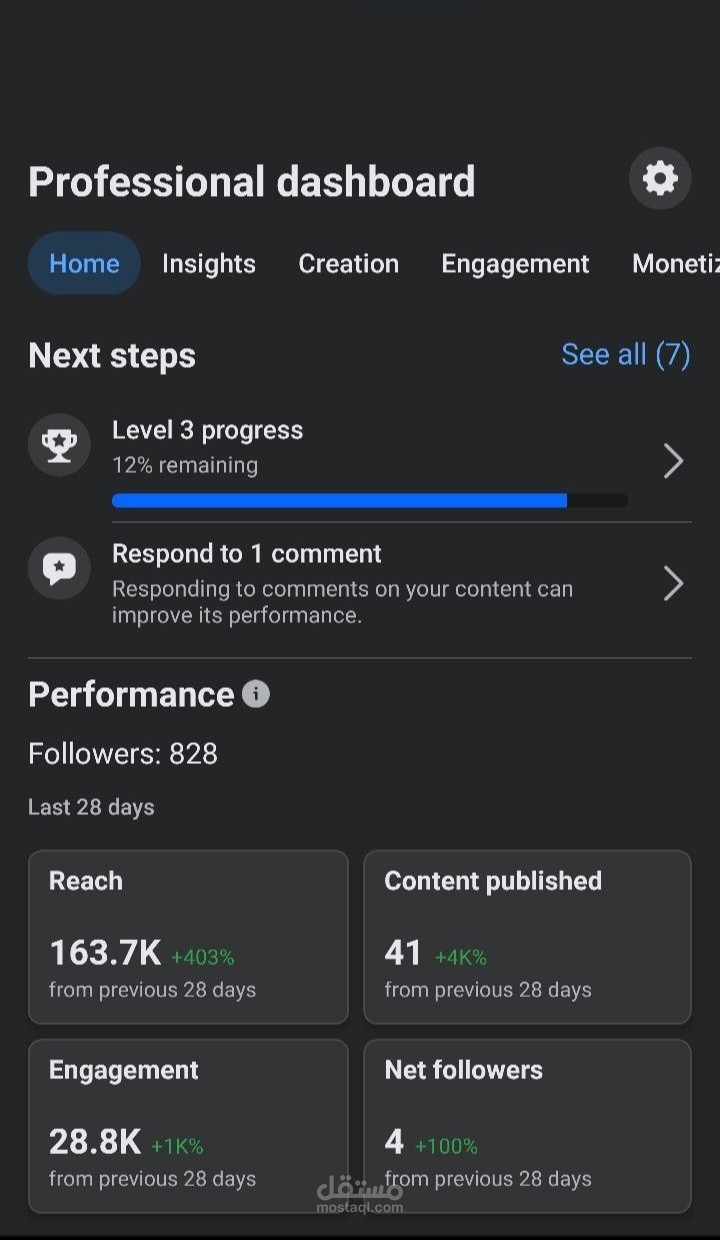This screenshot has height=1240, width=720.
Task: Tap the Followers: 828 count
Action: coord(123,753)
